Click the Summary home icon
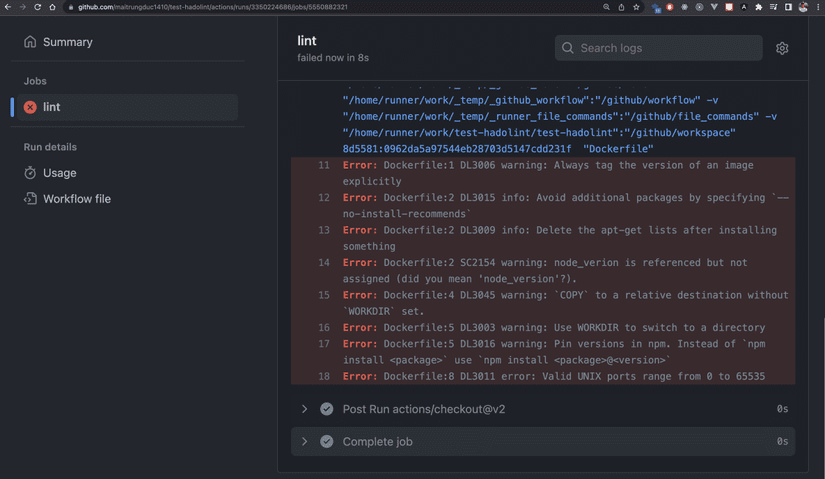Image resolution: width=825 pixels, height=479 pixels. click(30, 42)
